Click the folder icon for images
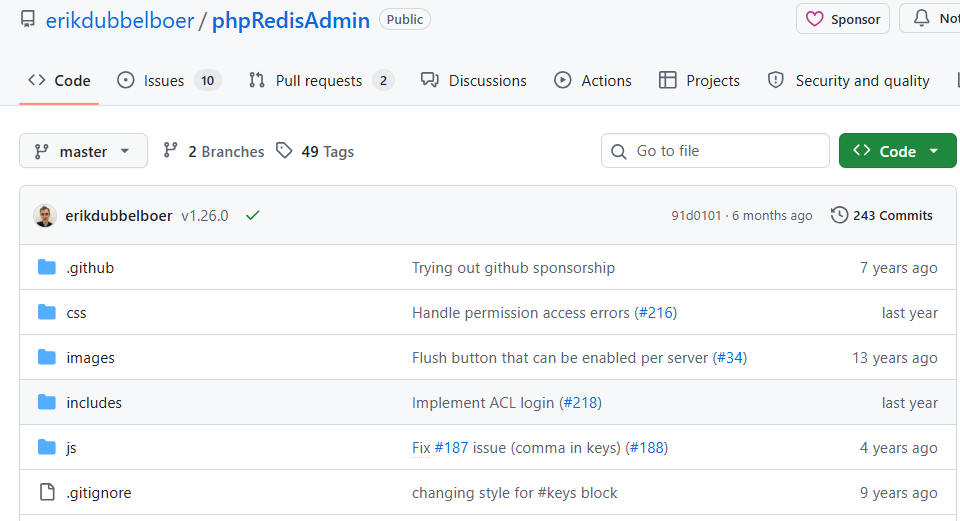The image size is (960, 521). pos(47,357)
